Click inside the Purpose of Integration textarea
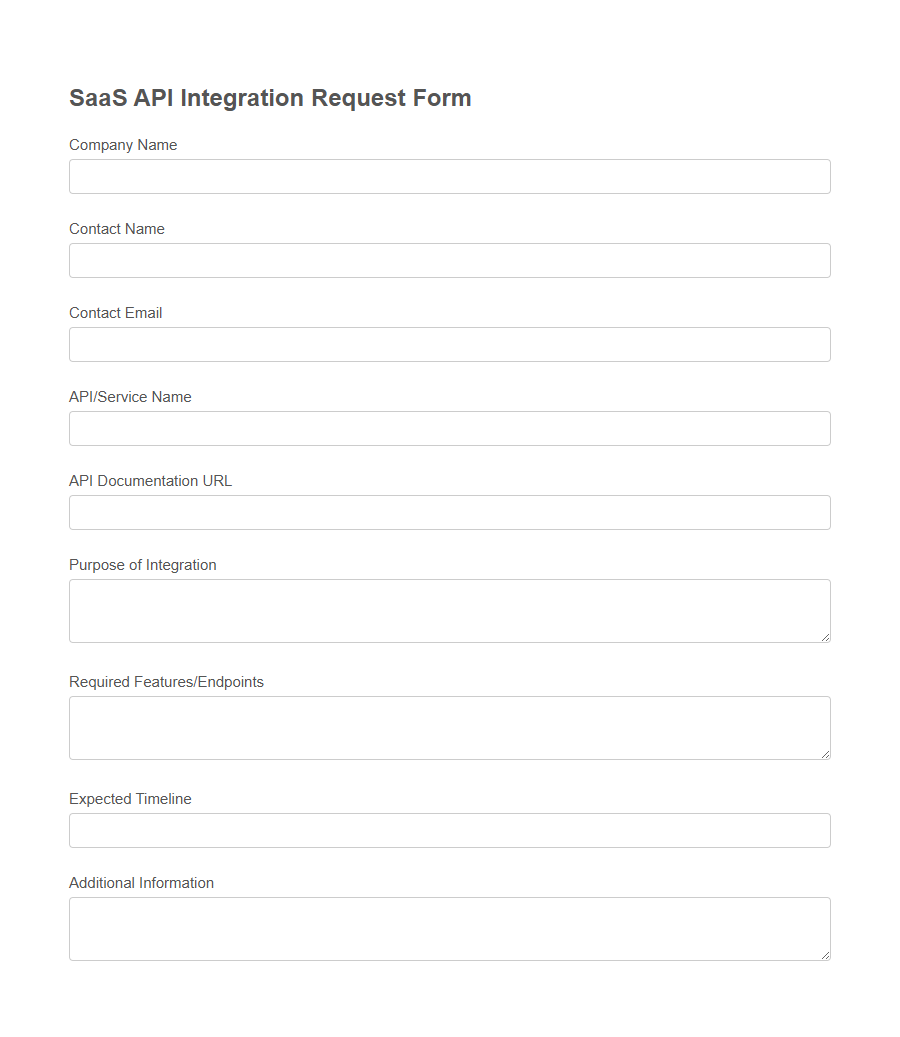 [x=449, y=608]
